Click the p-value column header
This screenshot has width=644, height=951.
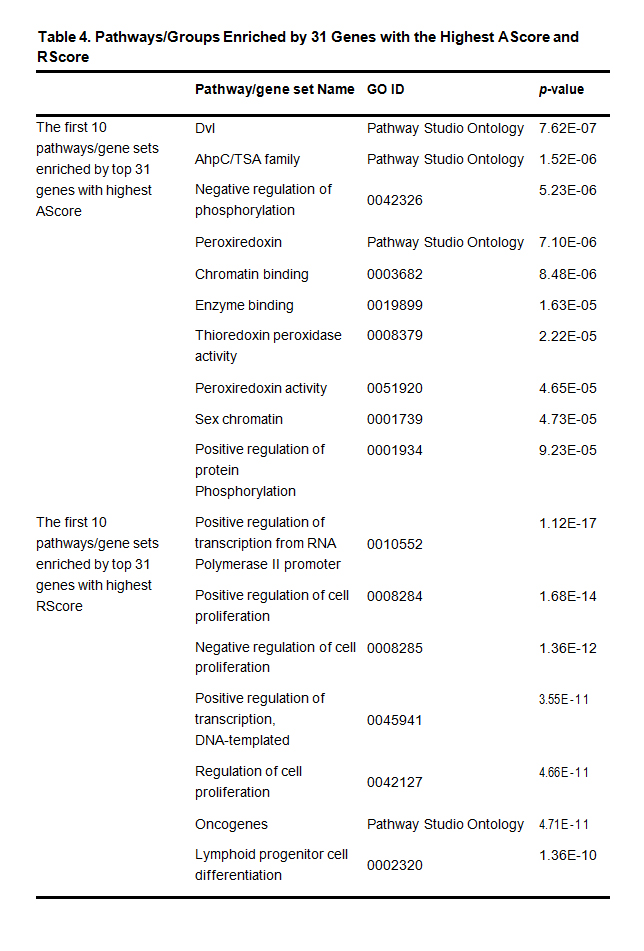pyautogui.click(x=561, y=89)
